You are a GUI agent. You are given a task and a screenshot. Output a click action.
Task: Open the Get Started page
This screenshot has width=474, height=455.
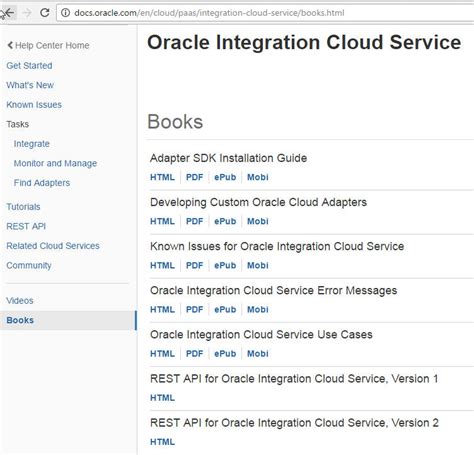click(29, 66)
